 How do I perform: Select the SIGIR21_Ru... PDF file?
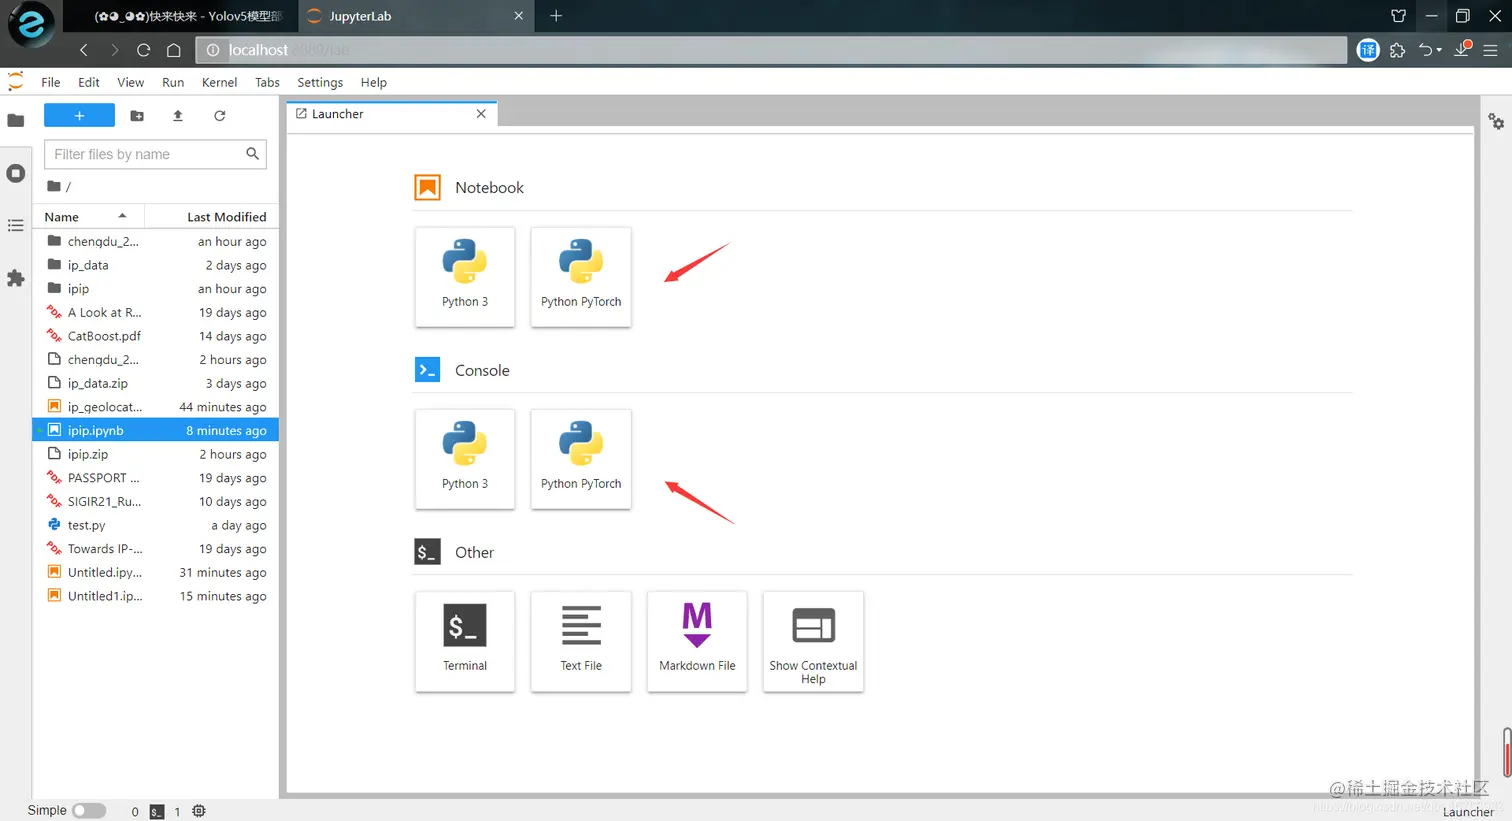click(156, 501)
